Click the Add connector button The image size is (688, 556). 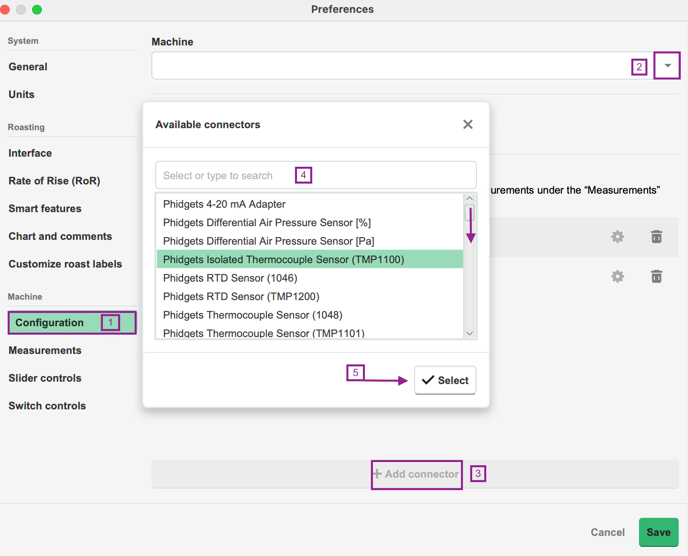[x=416, y=474]
